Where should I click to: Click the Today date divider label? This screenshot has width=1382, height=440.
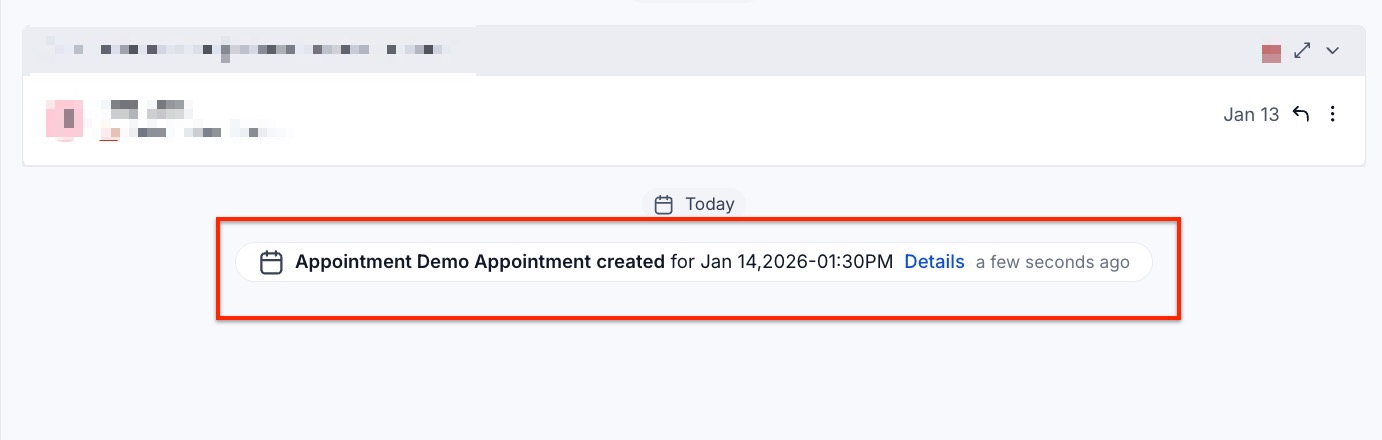pos(709,204)
